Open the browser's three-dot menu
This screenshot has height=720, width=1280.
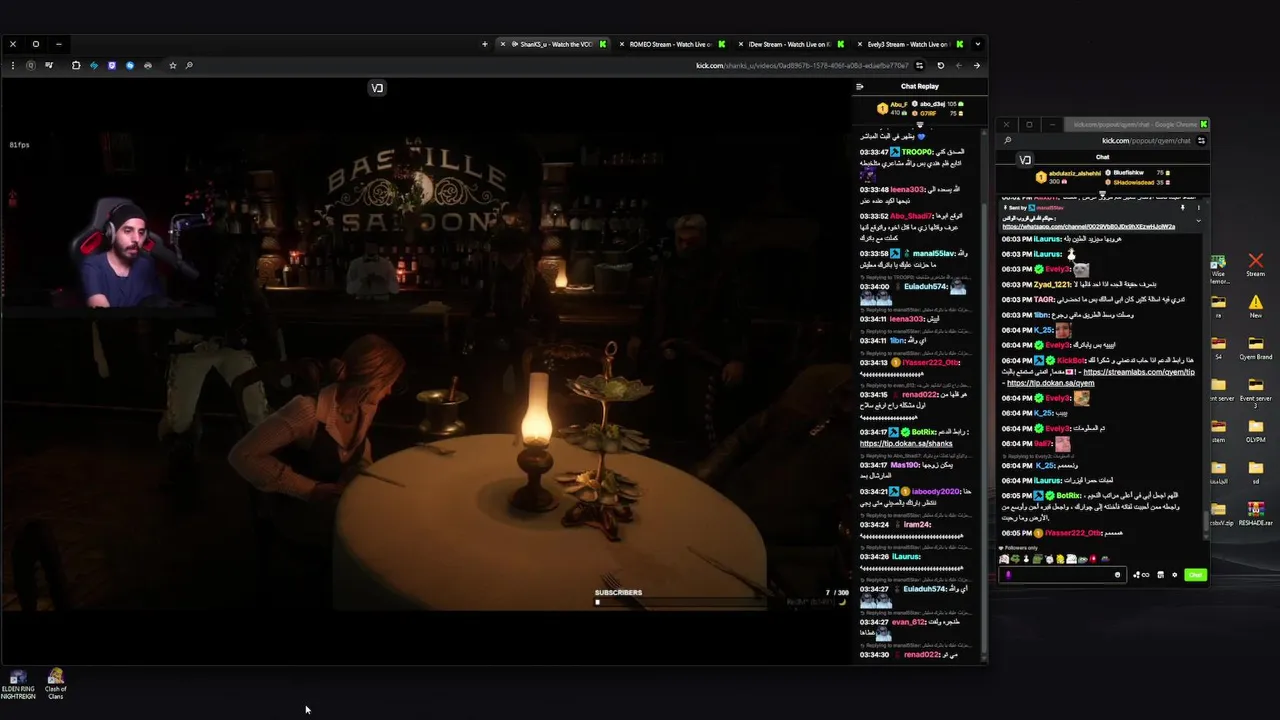point(13,65)
